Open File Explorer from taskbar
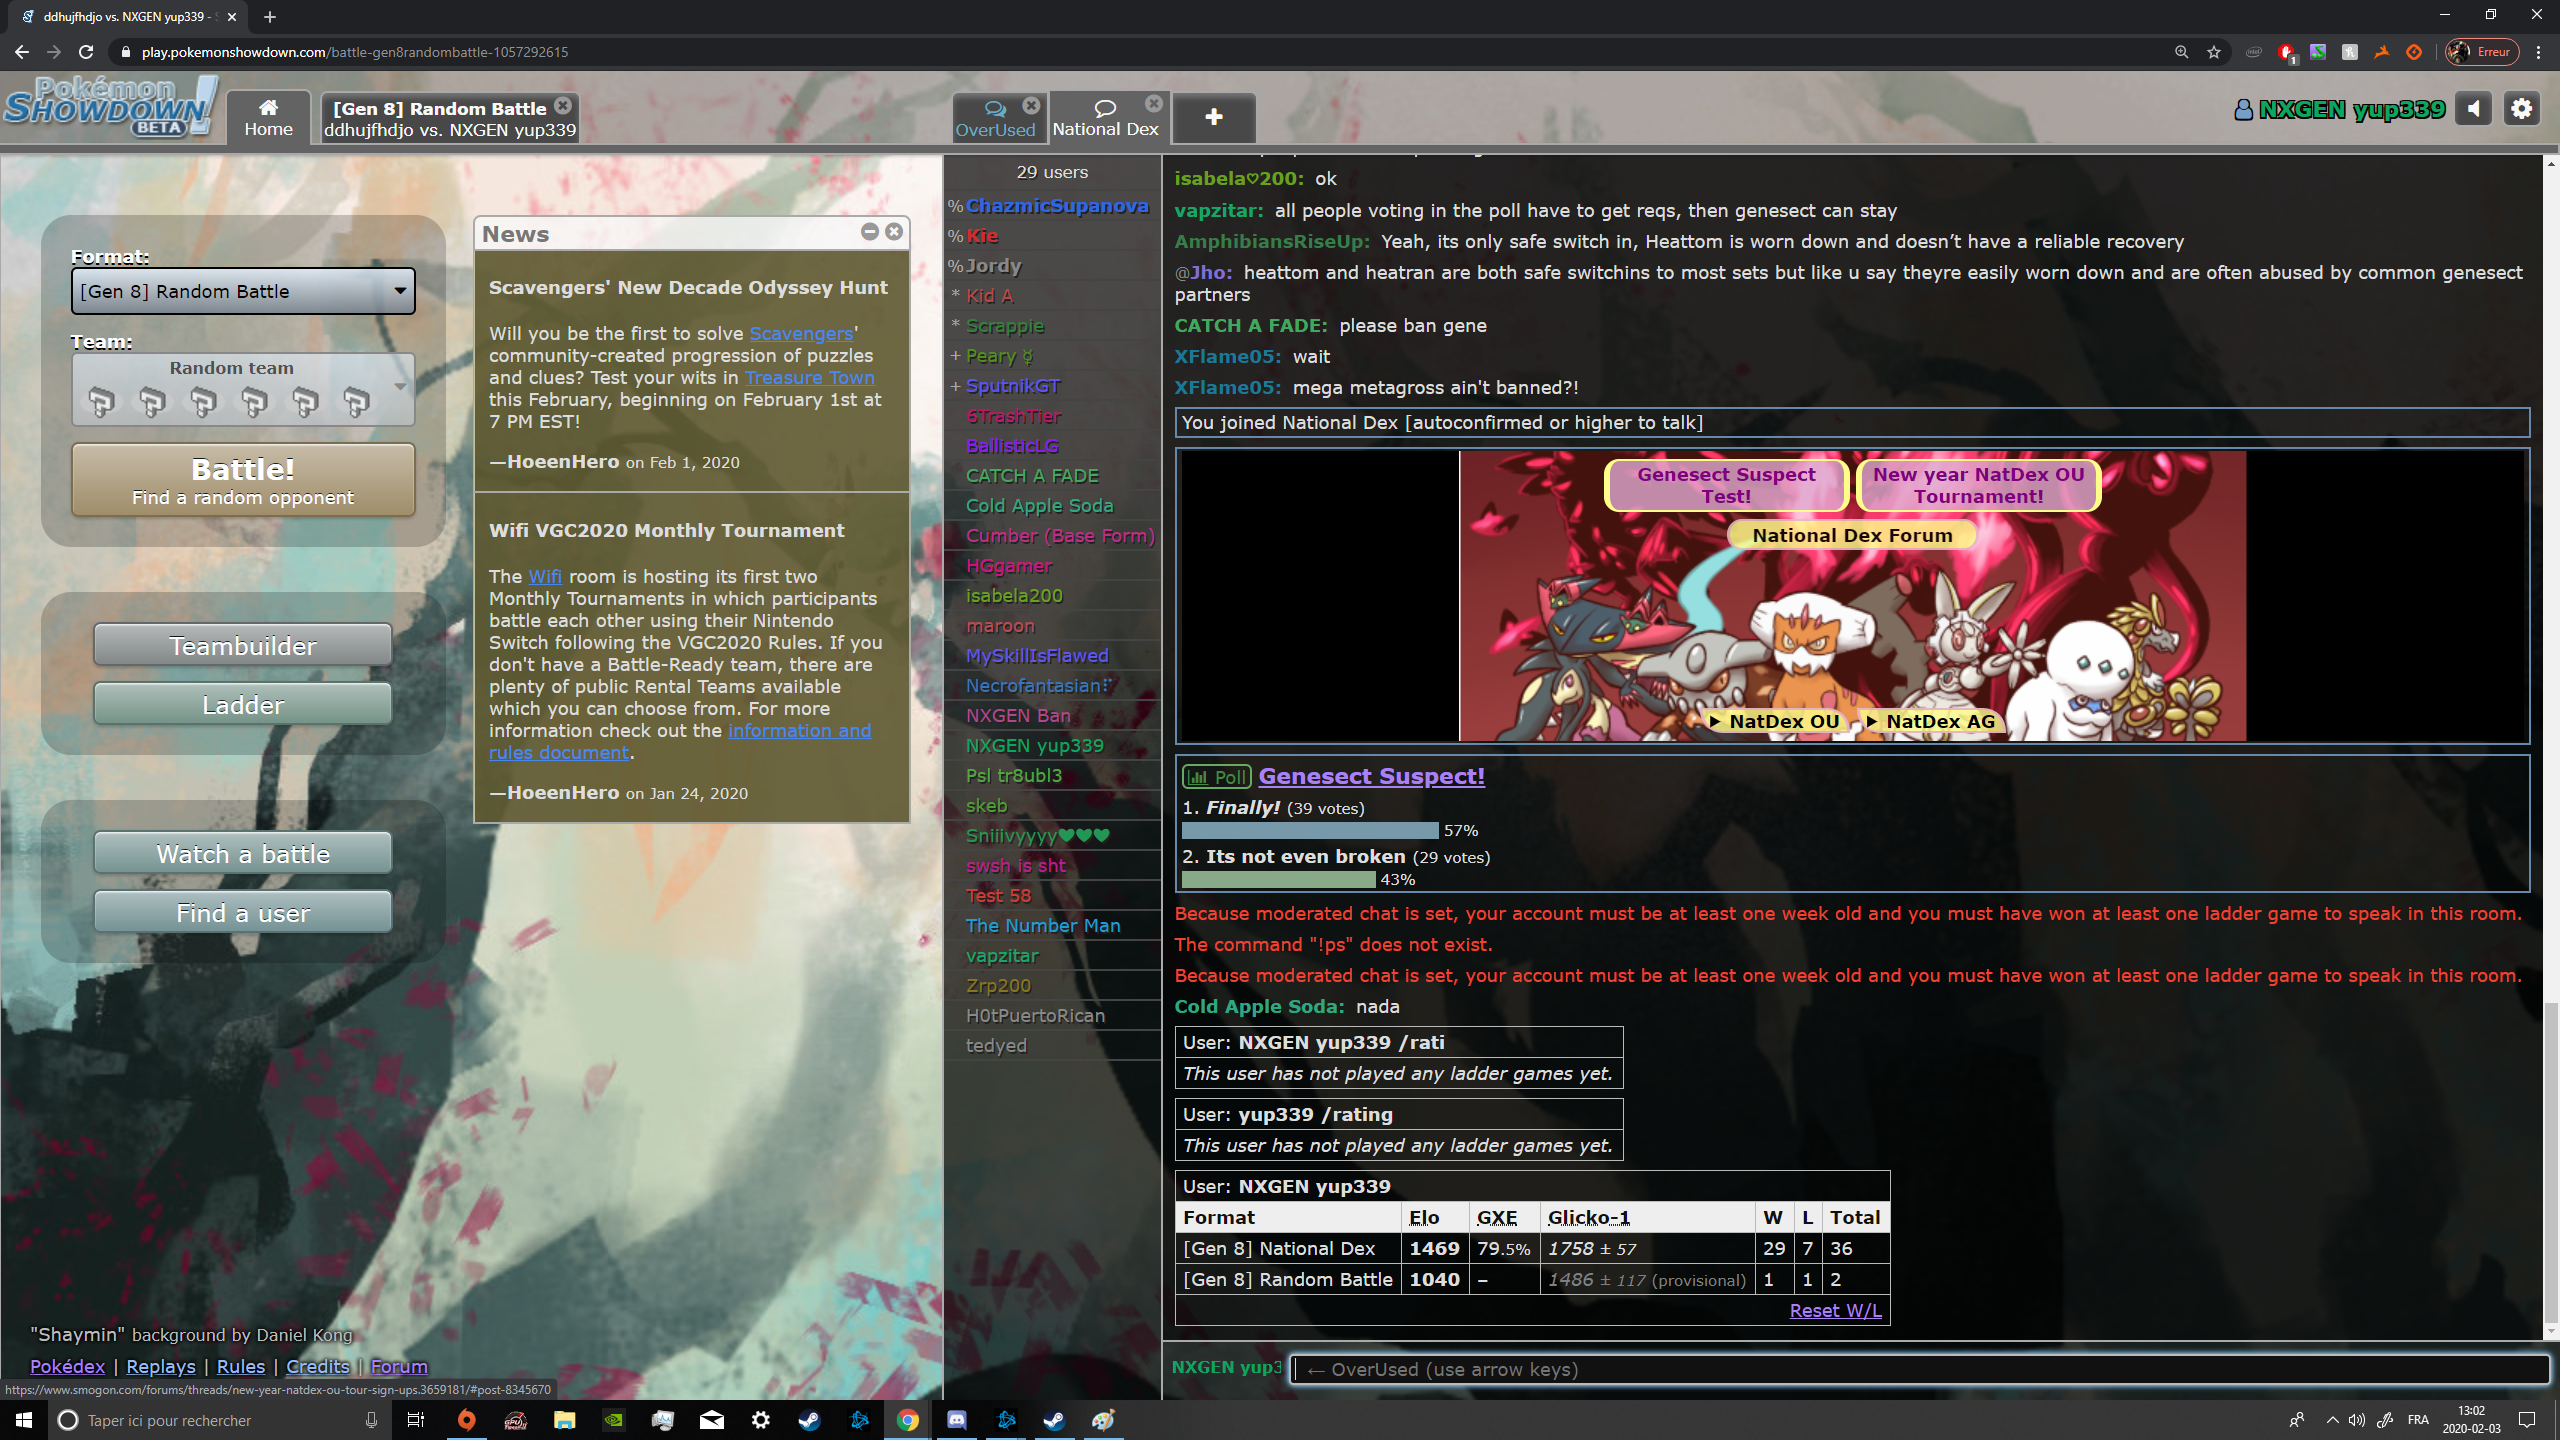Viewport: 2560px width, 1440px height. click(565, 1420)
